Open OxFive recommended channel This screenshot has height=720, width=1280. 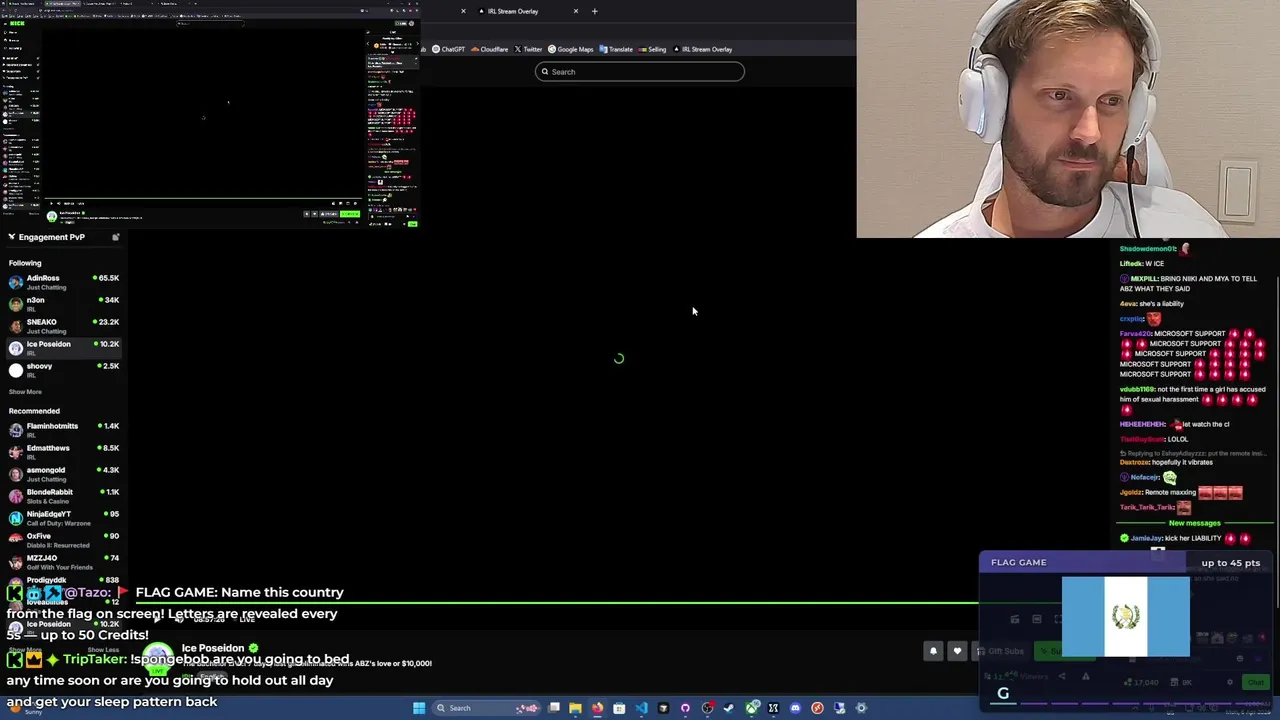click(63, 540)
